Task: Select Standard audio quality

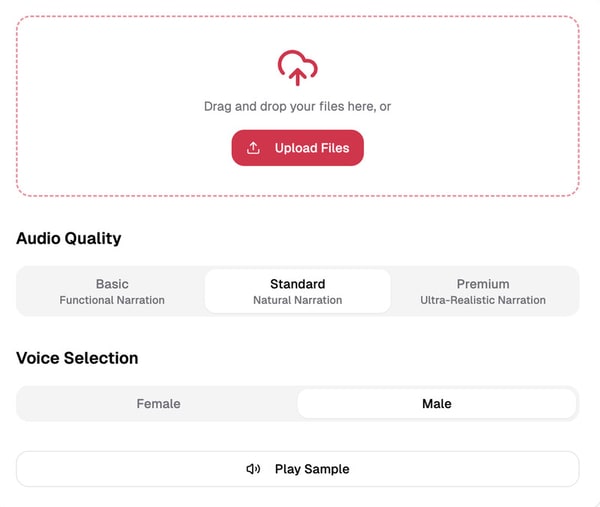Action: coord(297,291)
